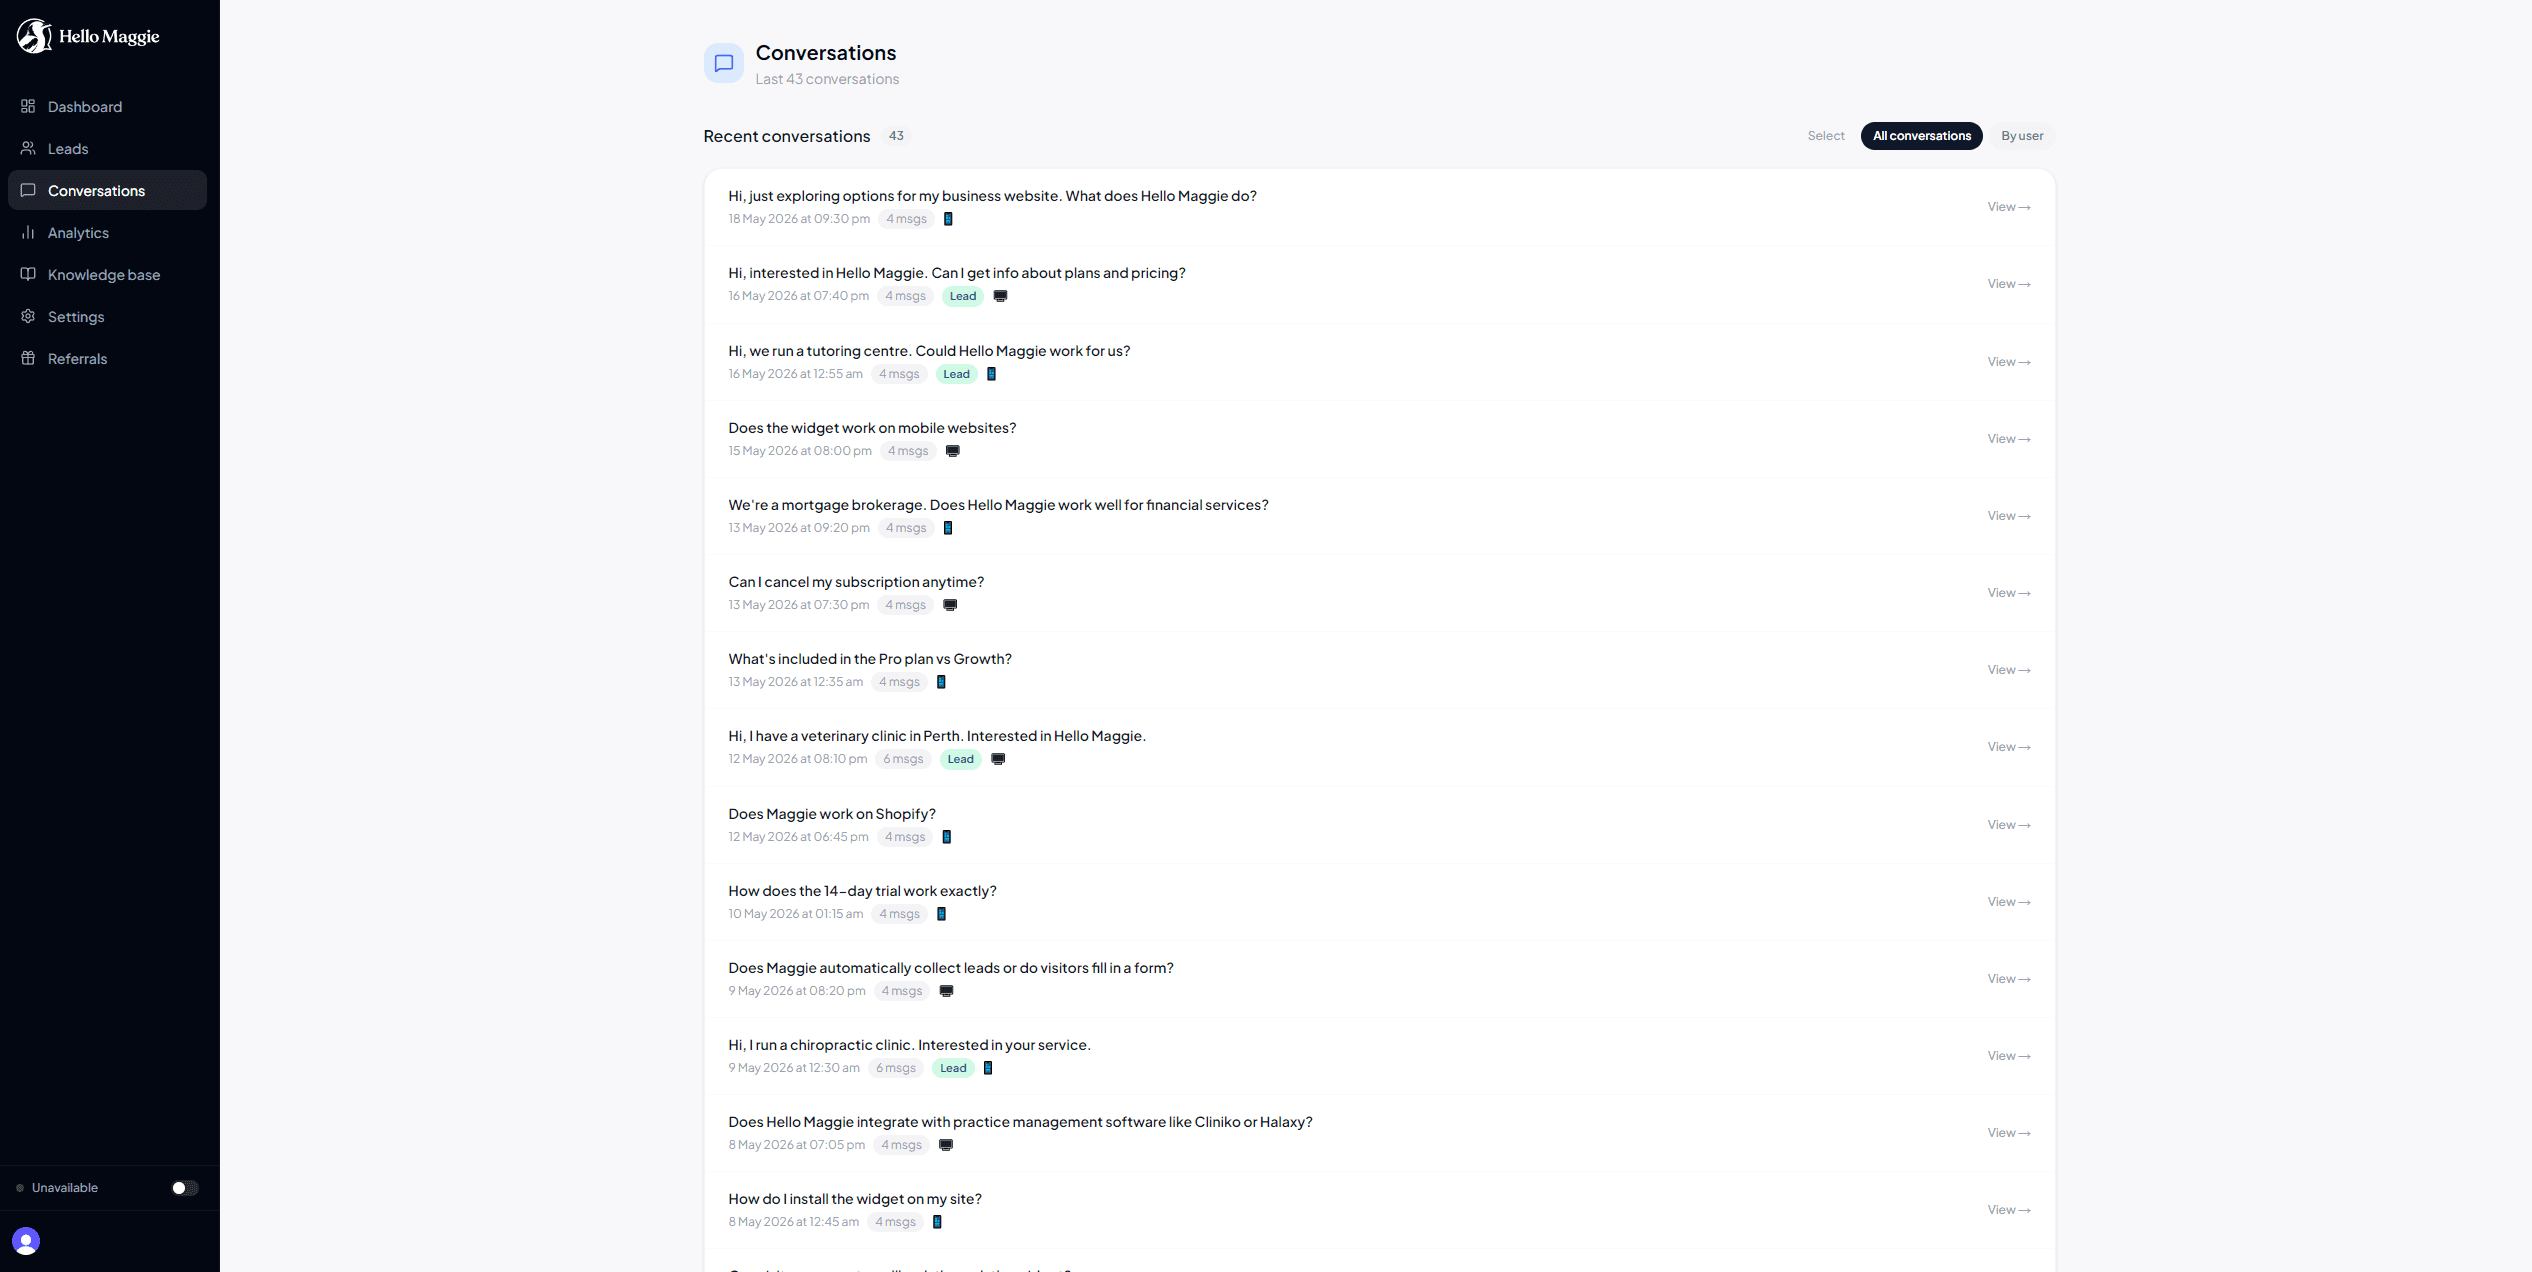The image size is (2532, 1272).
Task: Click mobile icon on Pro plan vs Growth conversation
Action: [941, 682]
